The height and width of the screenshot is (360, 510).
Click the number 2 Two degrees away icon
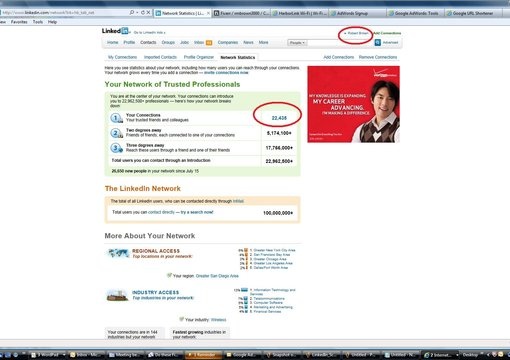tap(116, 133)
